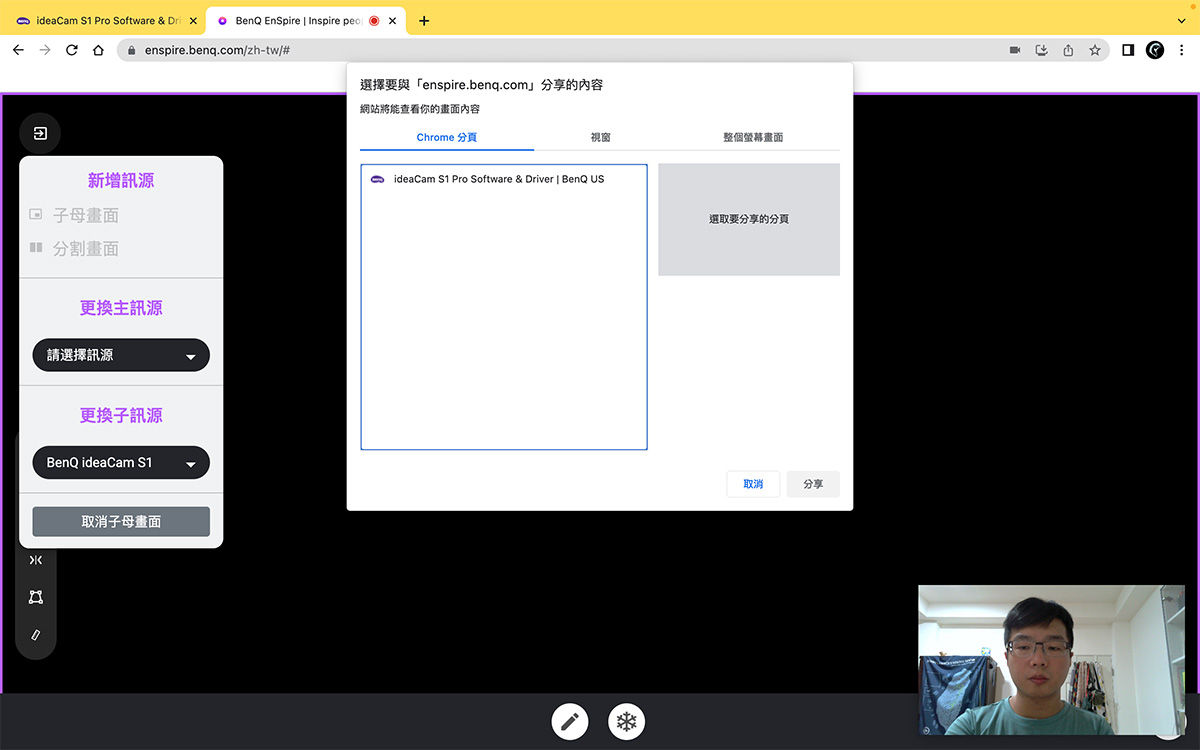Viewport: 1200px width, 750px height.
Task: Click the camera indicator in the address bar
Action: pos(1015,50)
